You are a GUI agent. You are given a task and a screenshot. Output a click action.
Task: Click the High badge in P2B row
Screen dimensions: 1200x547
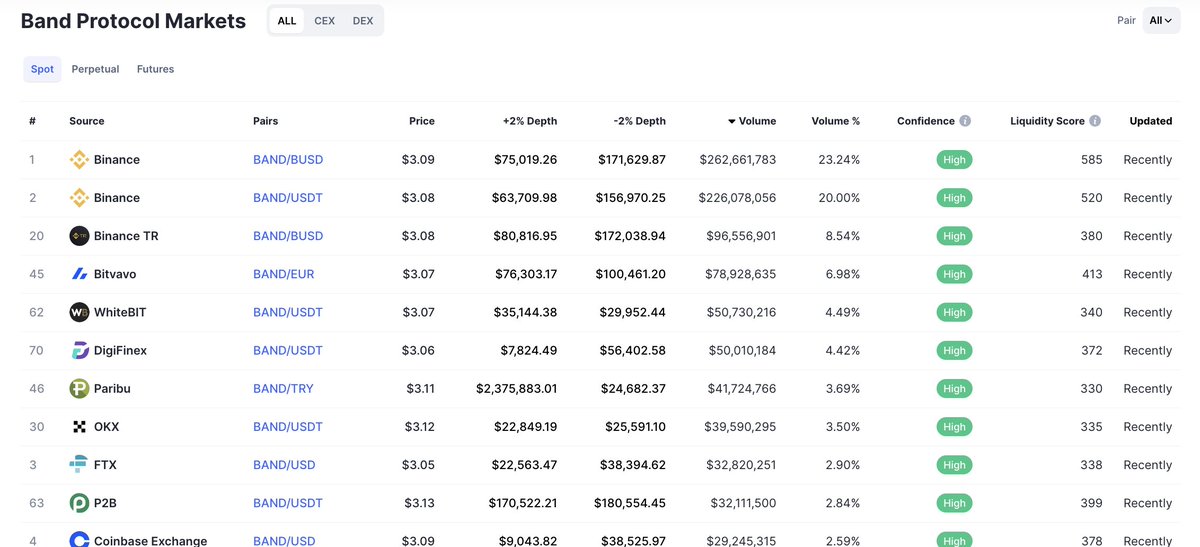pos(954,503)
